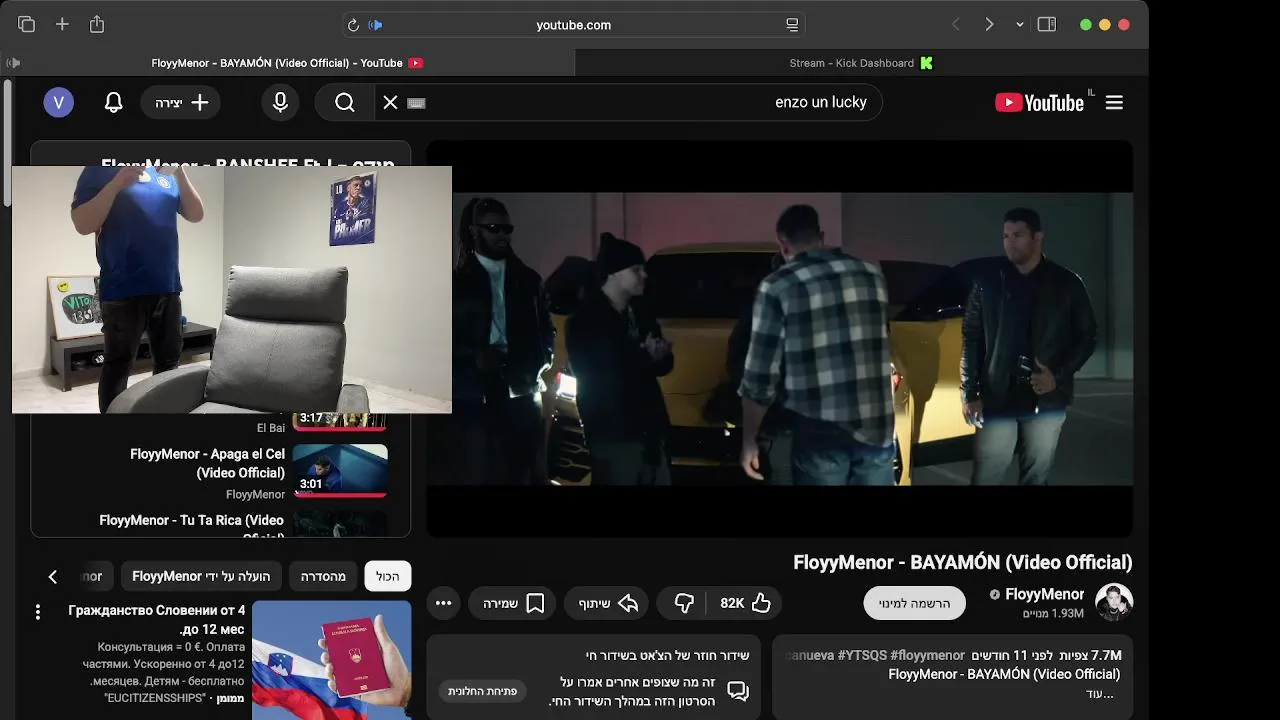Like the video showing 82K
This screenshot has height=720, width=1280.
[745, 603]
